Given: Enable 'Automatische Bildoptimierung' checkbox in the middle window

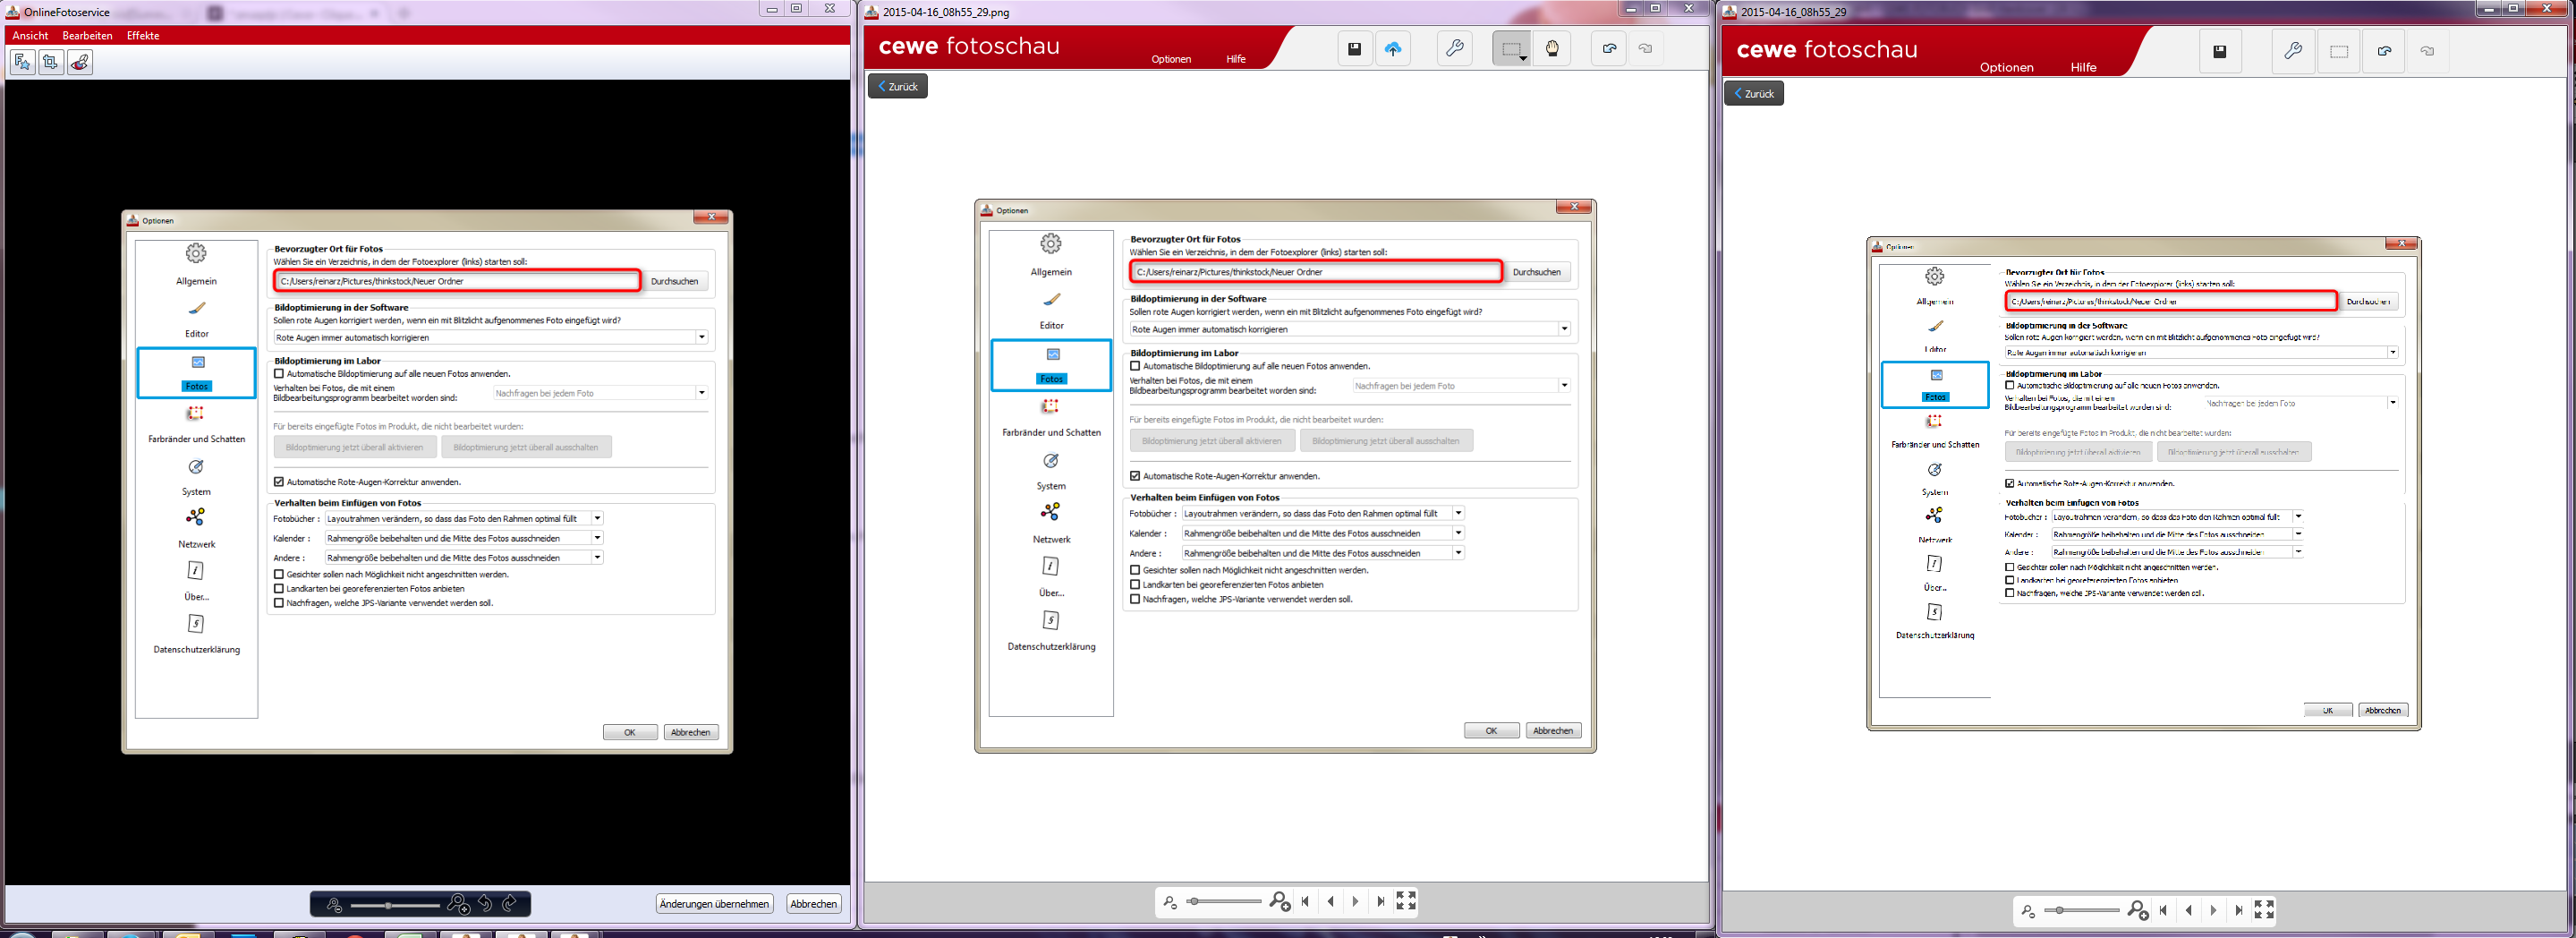Looking at the screenshot, I should (x=1135, y=366).
